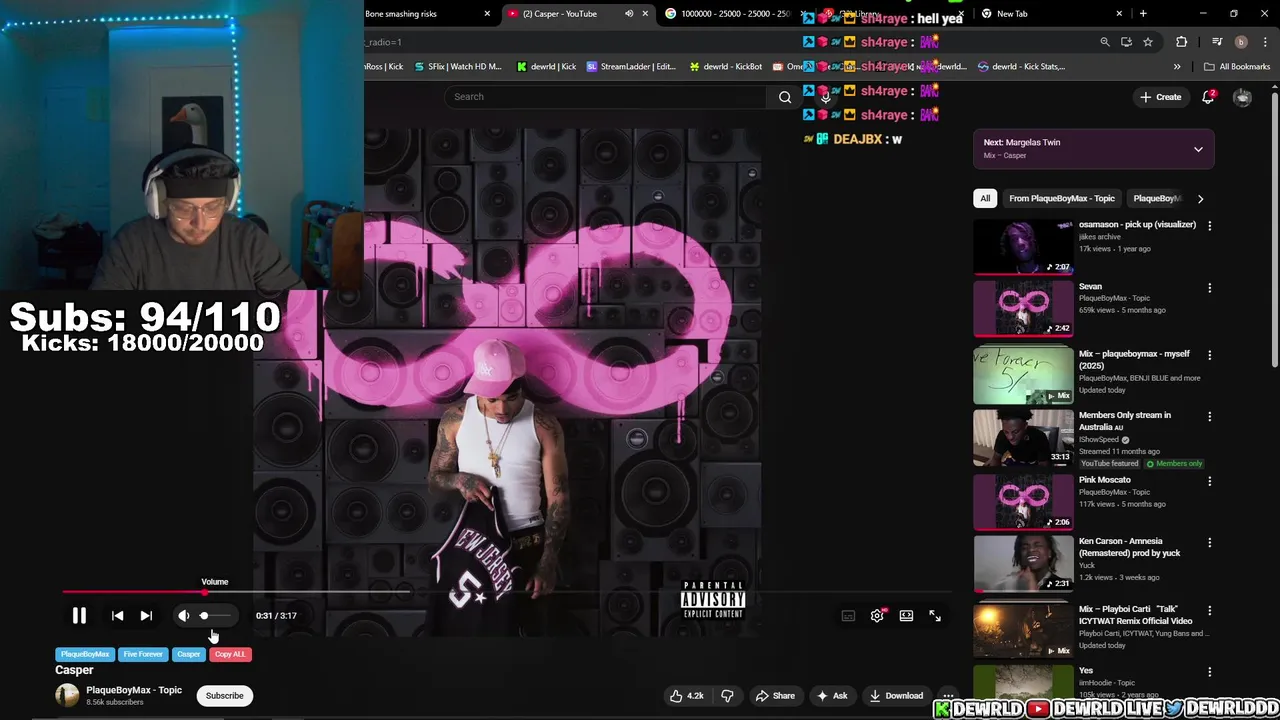
Task: Mute the Casper - YouTube tab audio
Action: [629, 14]
